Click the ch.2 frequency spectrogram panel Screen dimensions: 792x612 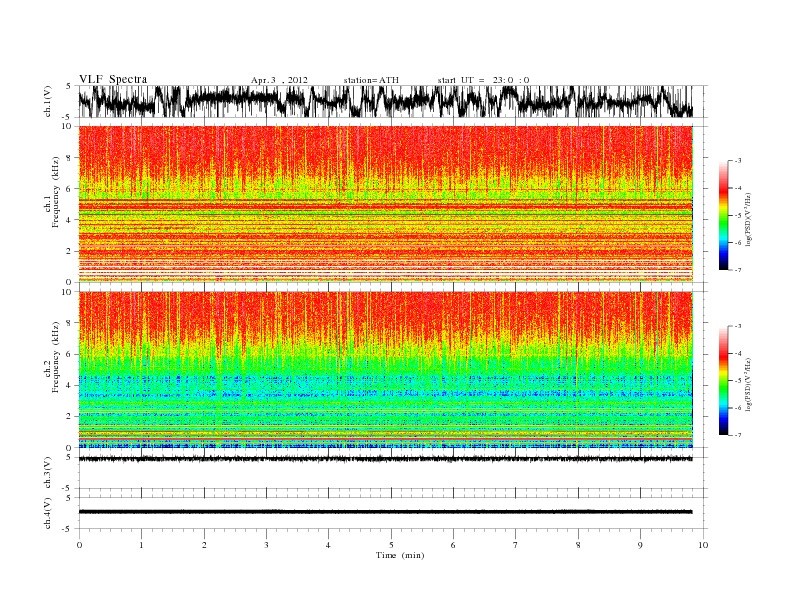coord(385,370)
